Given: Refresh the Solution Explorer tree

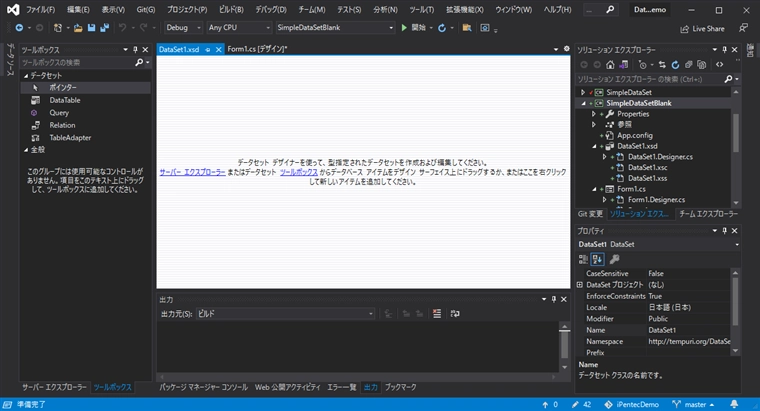Looking at the screenshot, I should pyautogui.click(x=675, y=64).
